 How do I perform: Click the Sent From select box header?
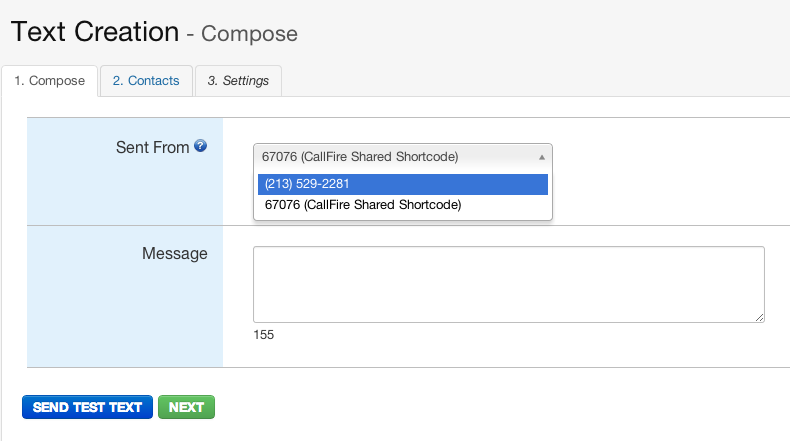(x=403, y=157)
